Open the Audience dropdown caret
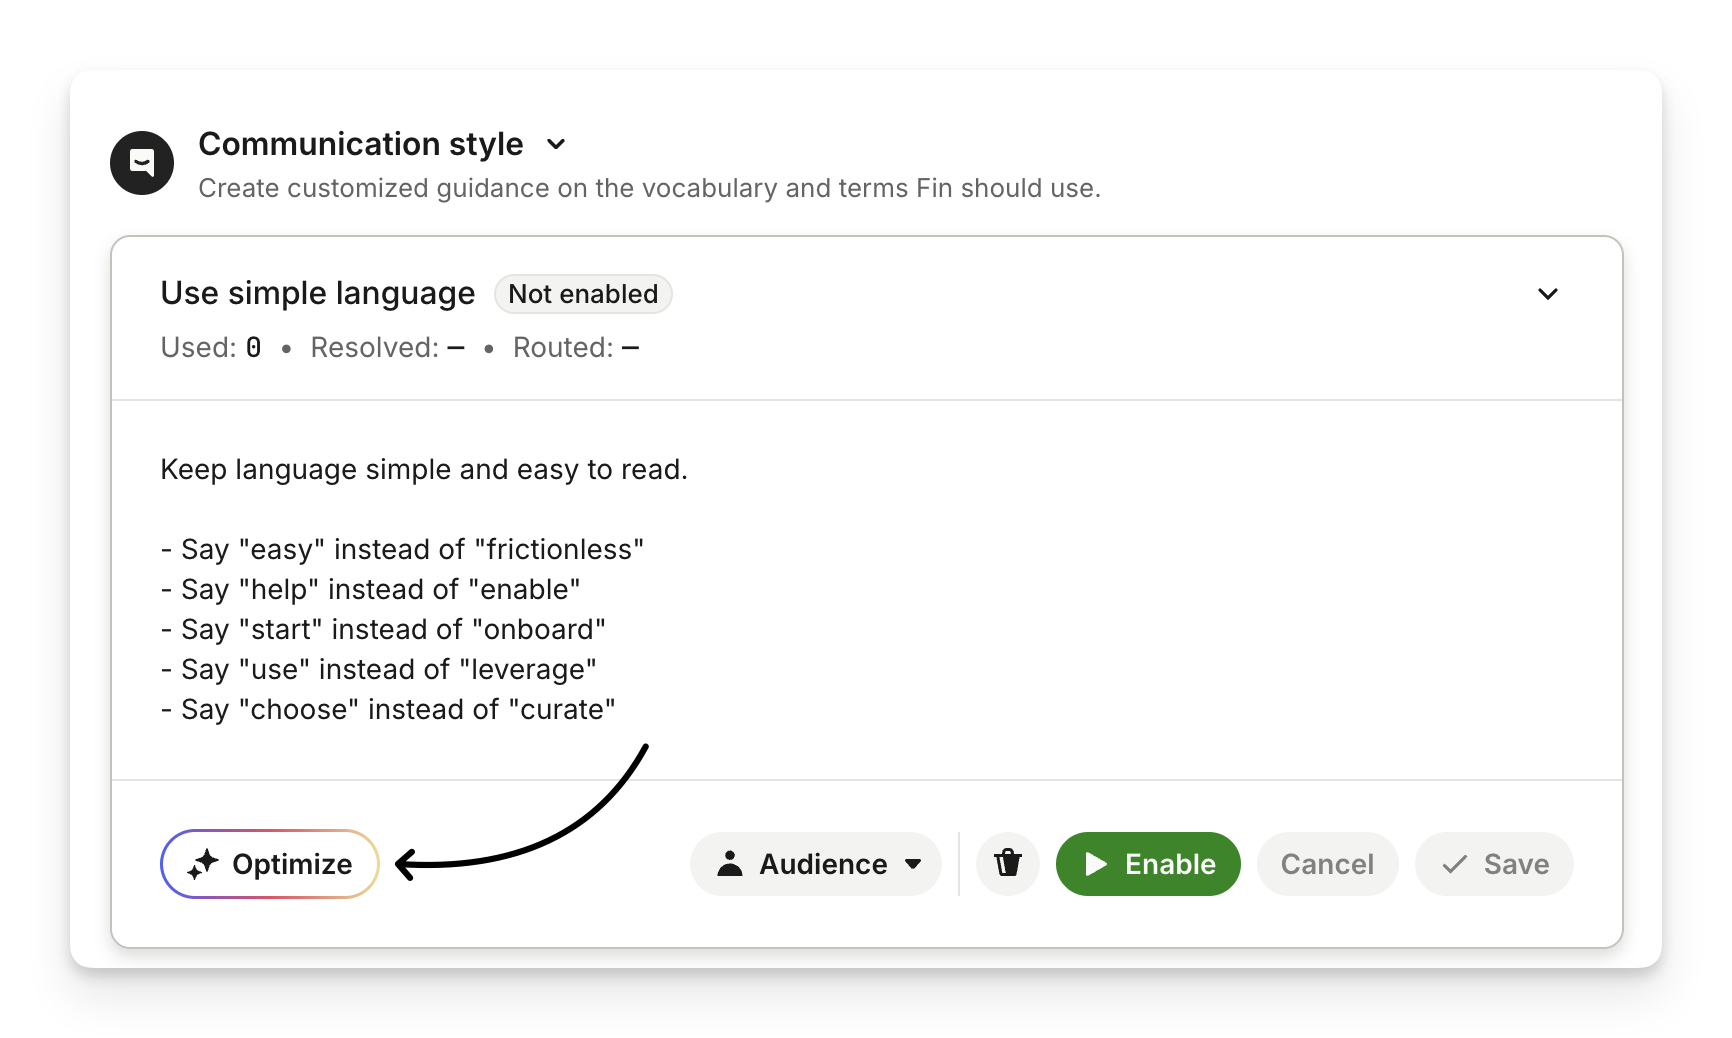 [x=912, y=864]
